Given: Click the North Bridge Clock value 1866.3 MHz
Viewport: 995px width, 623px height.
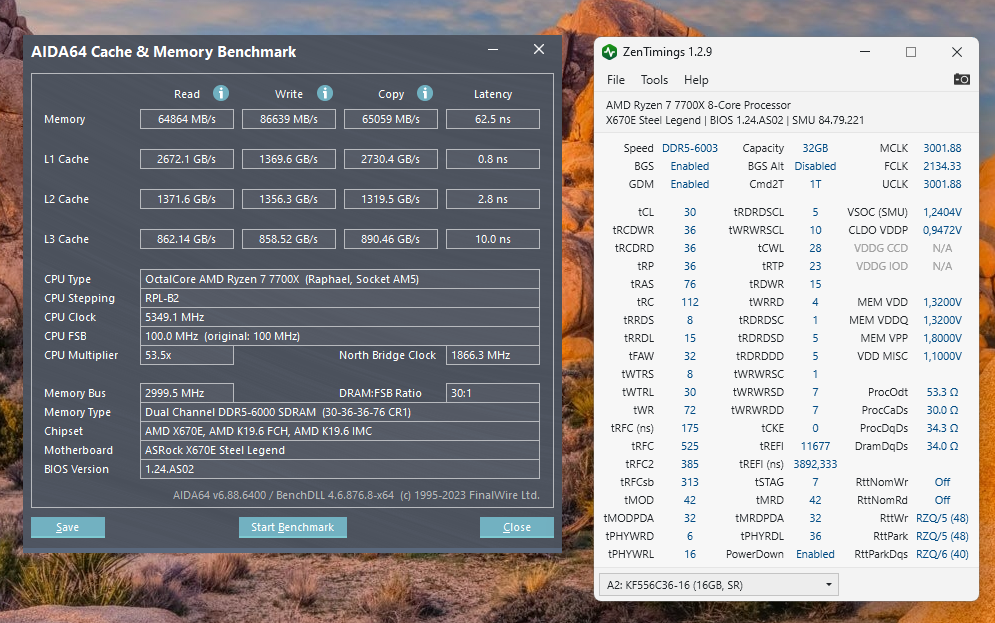Looking at the screenshot, I should pos(493,355).
